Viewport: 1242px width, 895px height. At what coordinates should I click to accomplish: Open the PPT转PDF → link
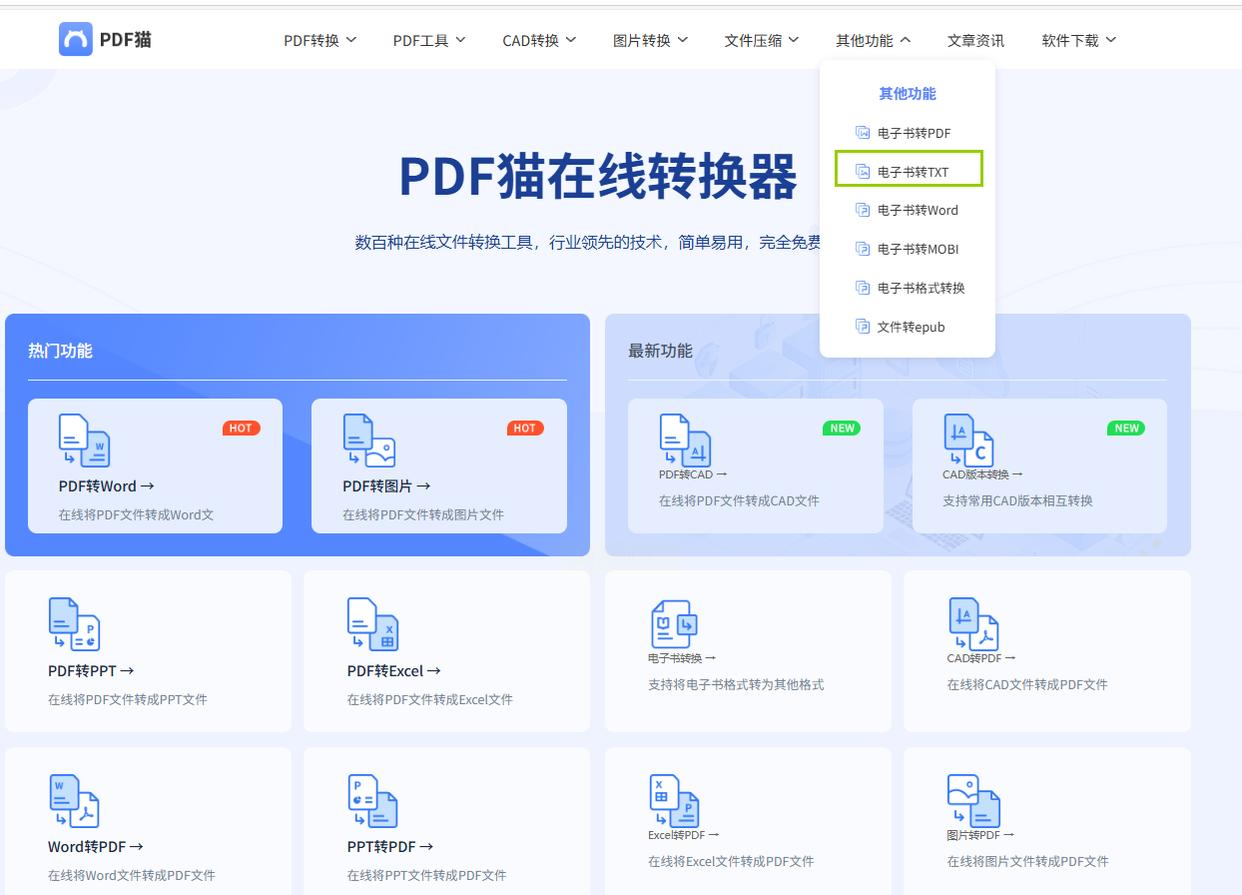pos(390,847)
